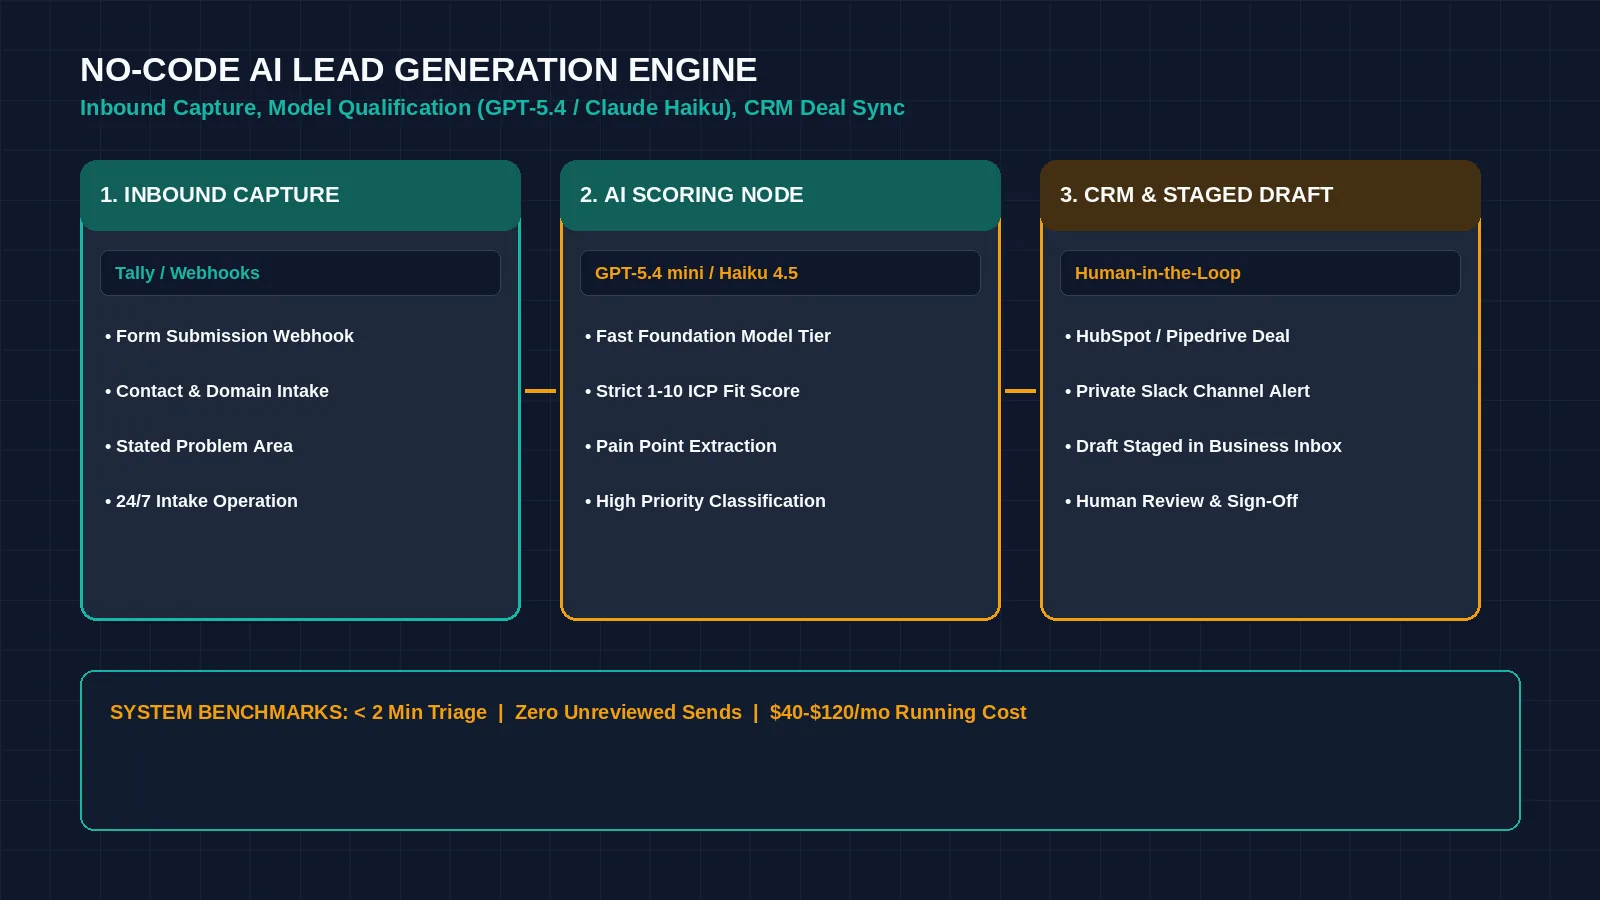Click 'Contact & Domain Intake' bullet
1600x900 pixels.
(x=217, y=391)
